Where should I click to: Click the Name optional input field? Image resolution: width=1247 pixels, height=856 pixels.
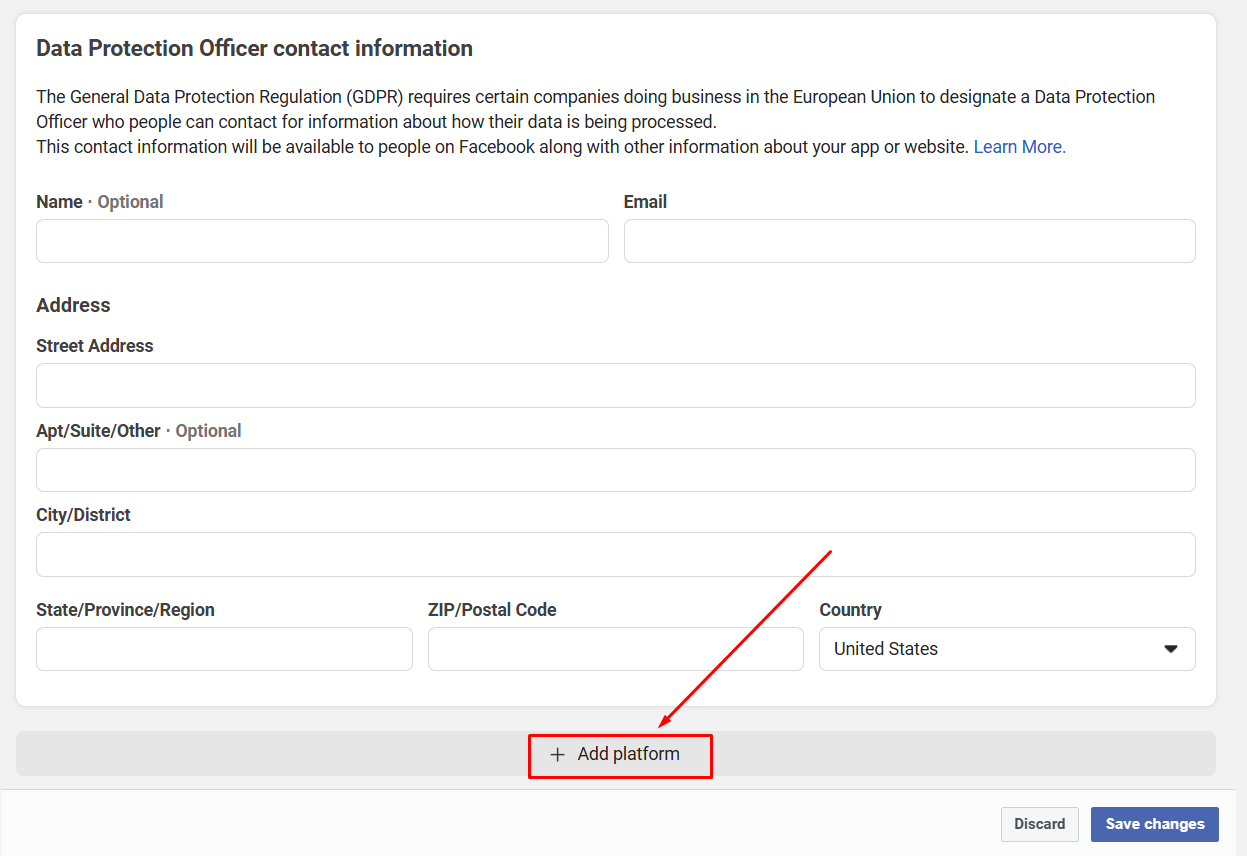click(x=322, y=241)
